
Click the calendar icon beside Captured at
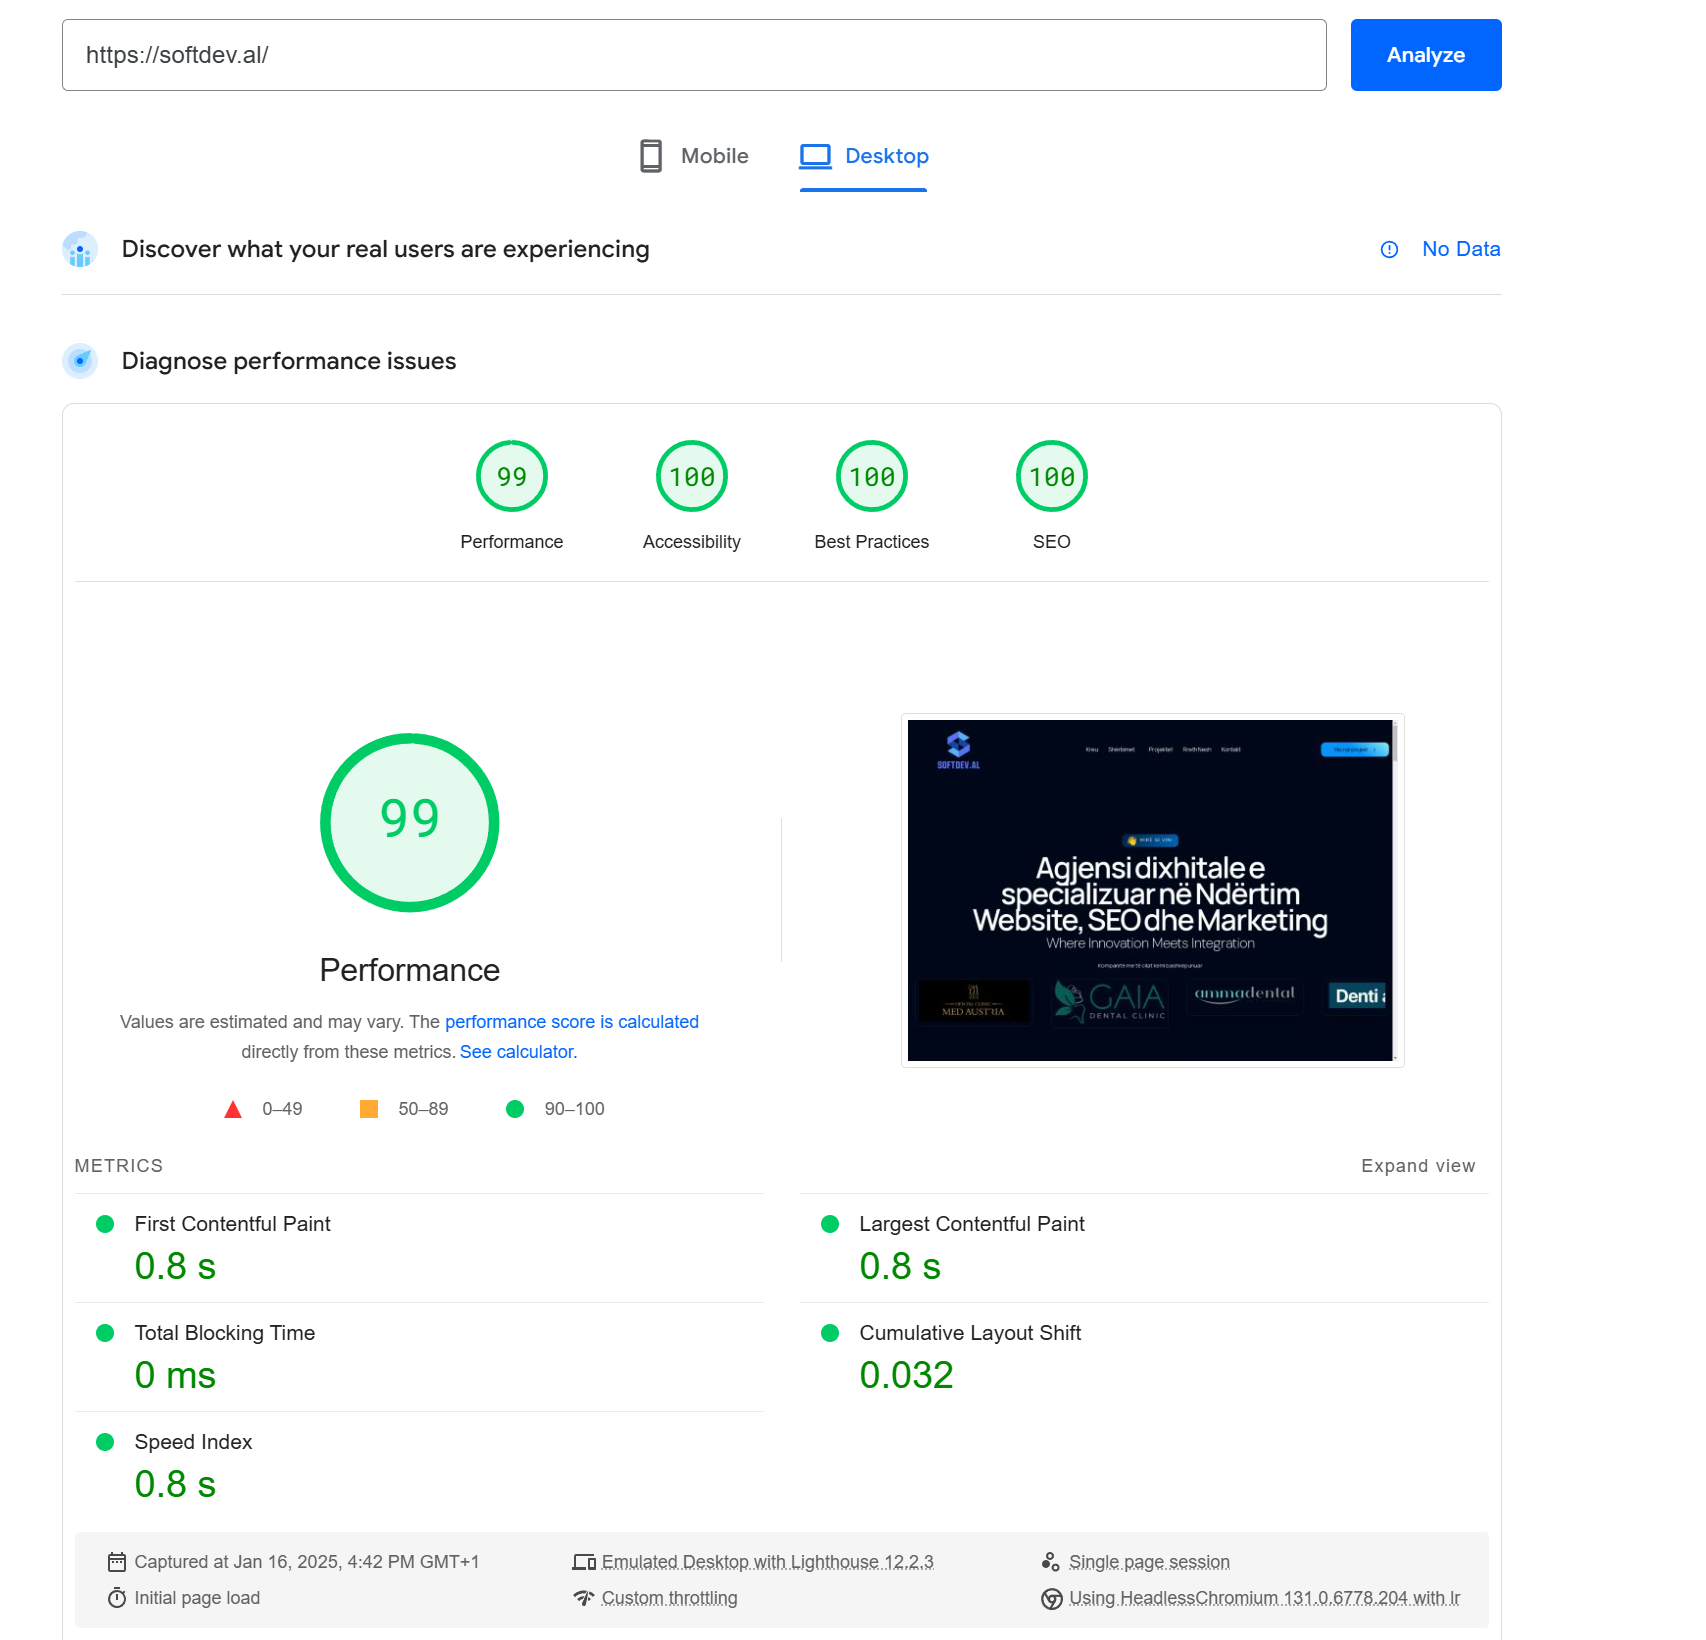pos(117,1562)
